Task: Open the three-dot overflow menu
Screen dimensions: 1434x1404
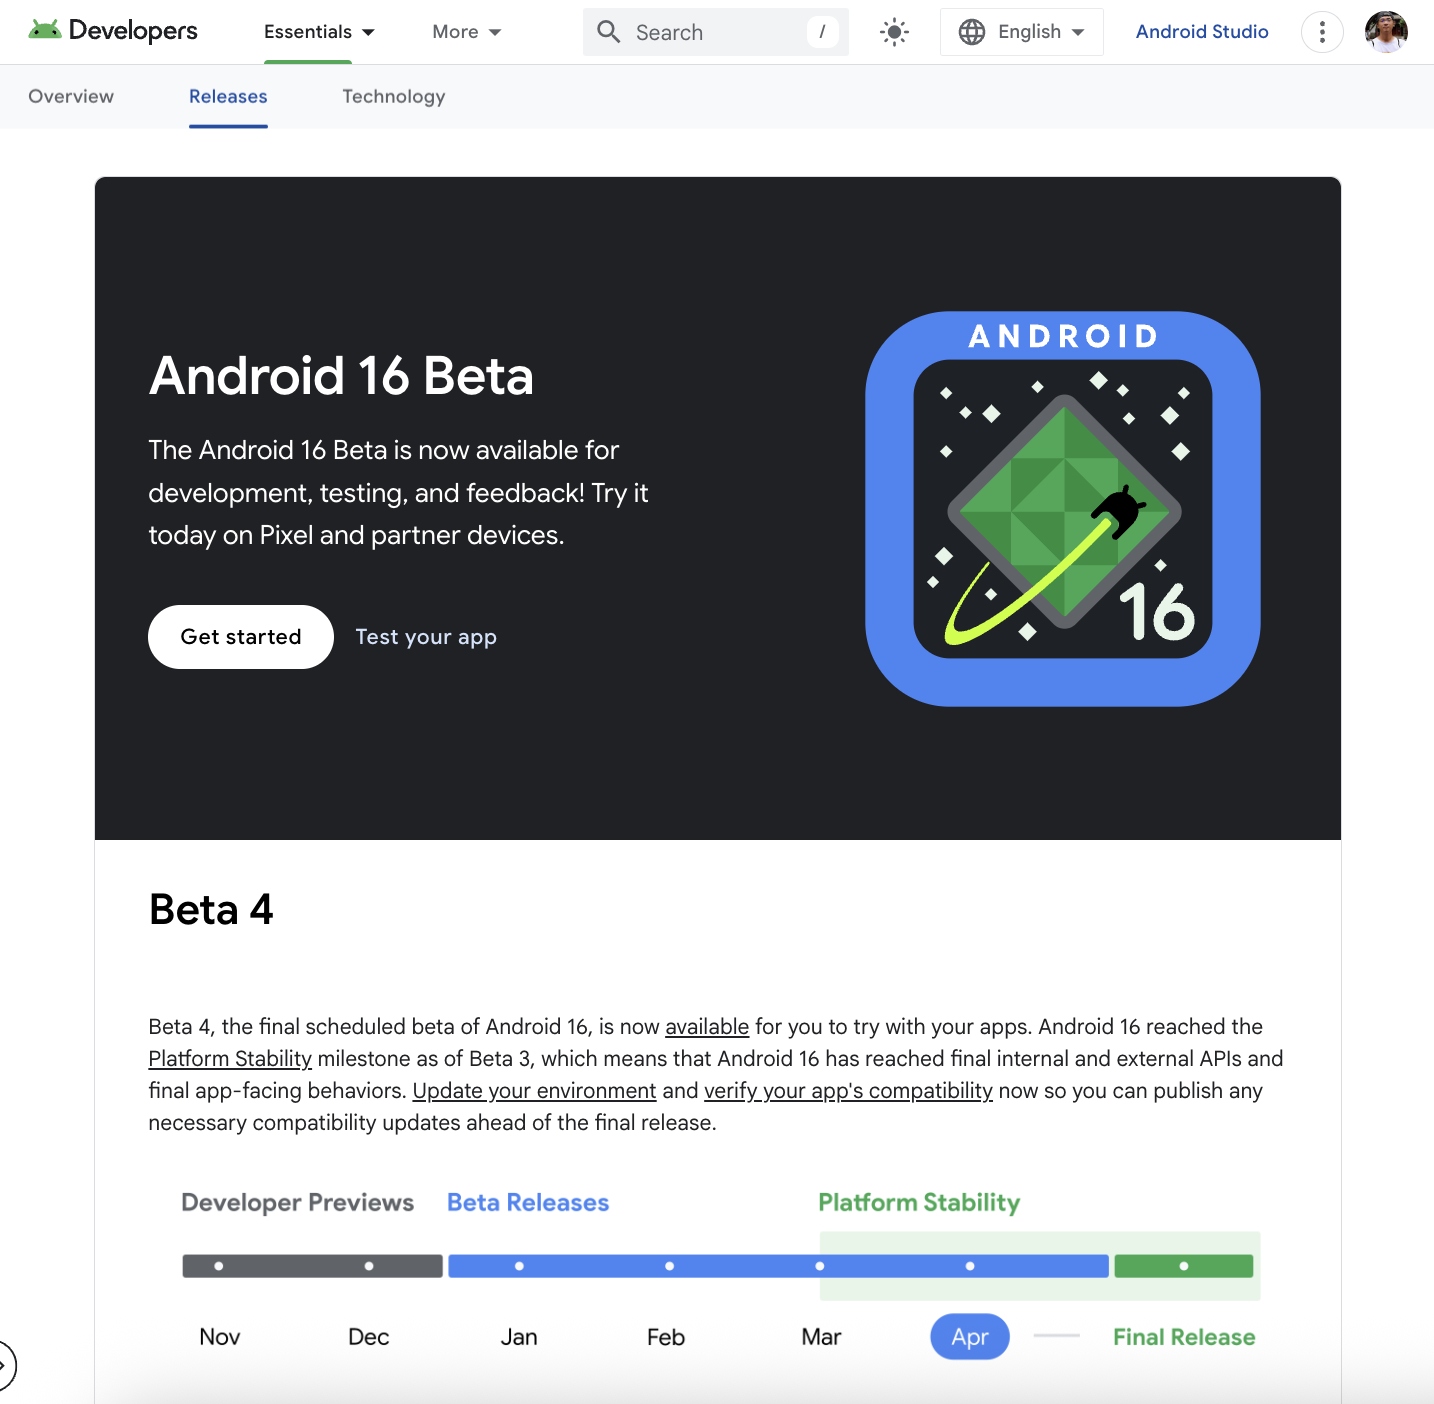Action: (x=1322, y=32)
